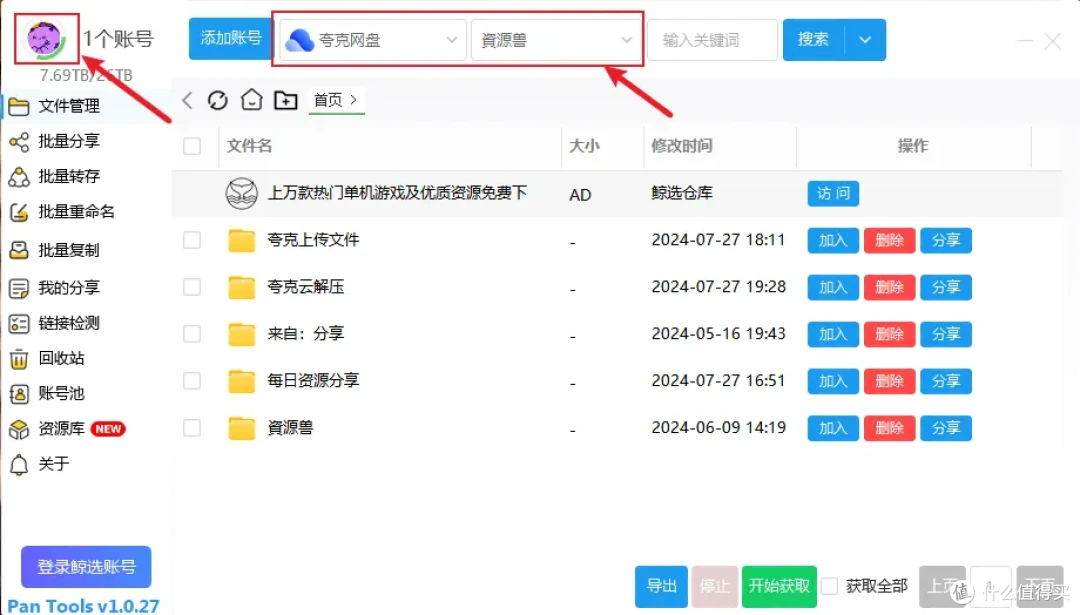Click the folder name 每日资源分享
Screen dimensions: 1080x615
tap(313, 380)
